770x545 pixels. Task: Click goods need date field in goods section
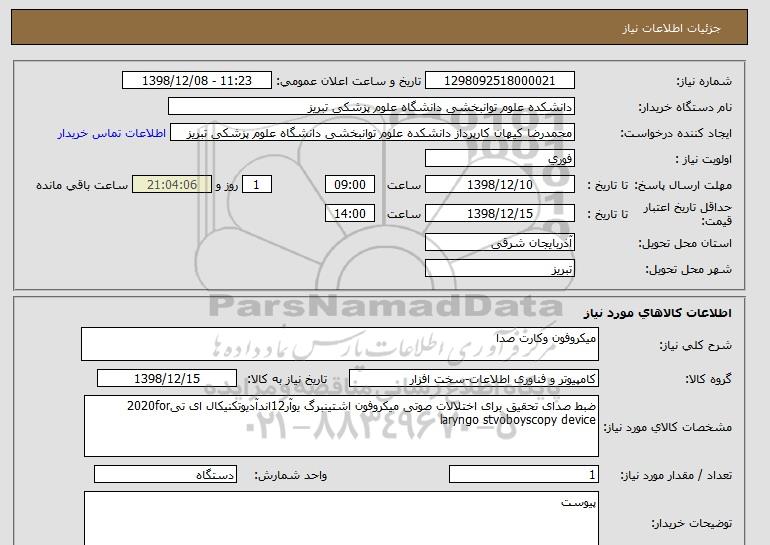pyautogui.click(x=167, y=379)
